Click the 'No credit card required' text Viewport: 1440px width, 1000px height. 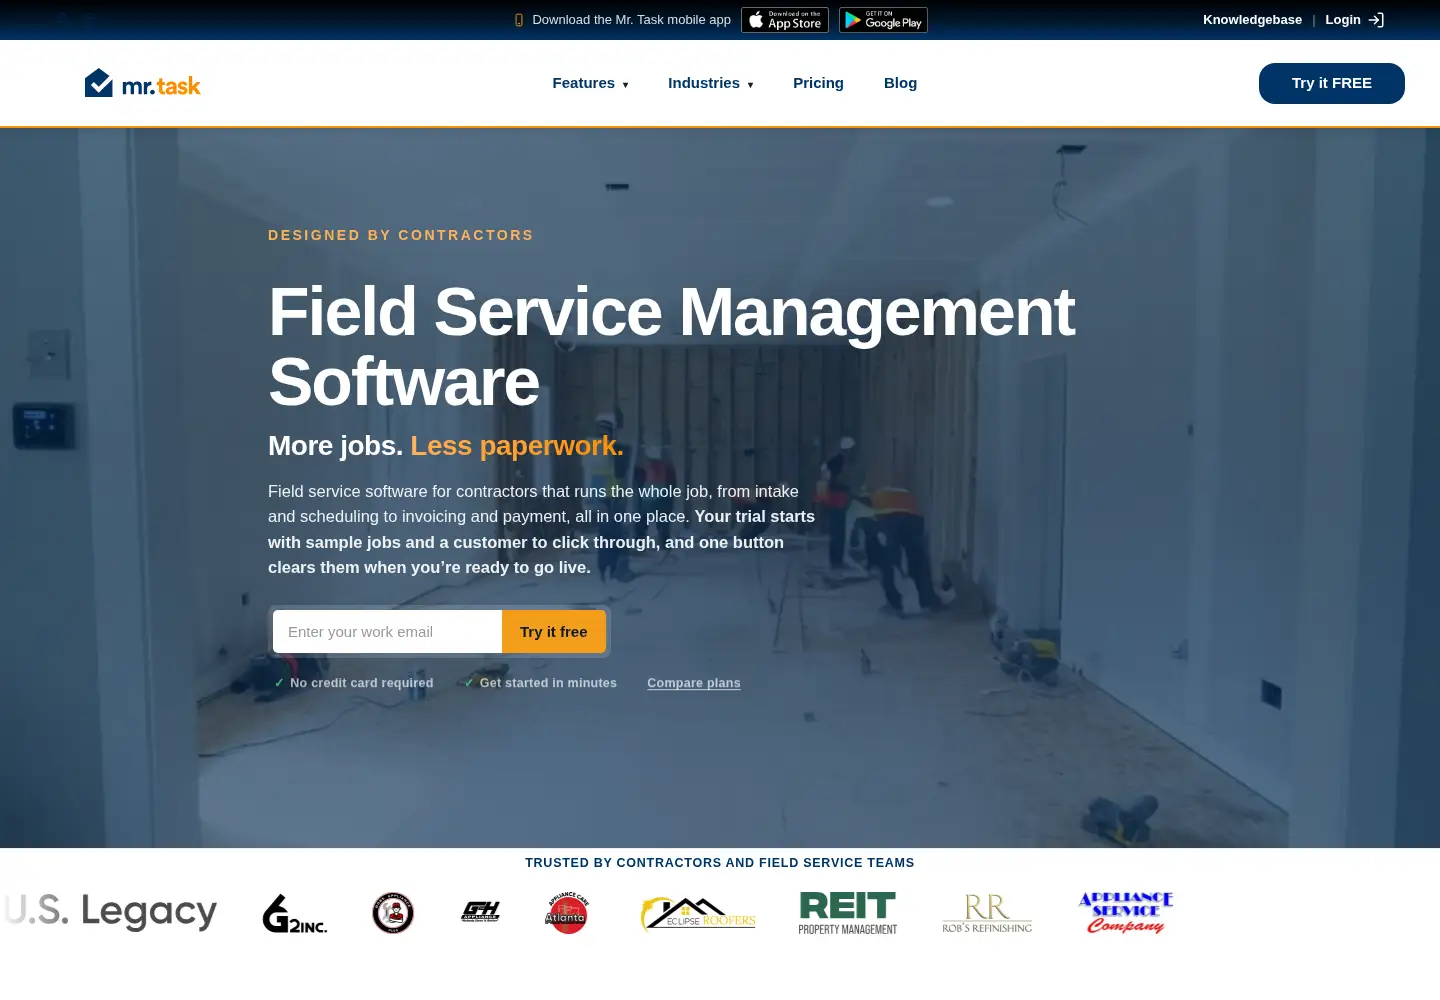(361, 683)
